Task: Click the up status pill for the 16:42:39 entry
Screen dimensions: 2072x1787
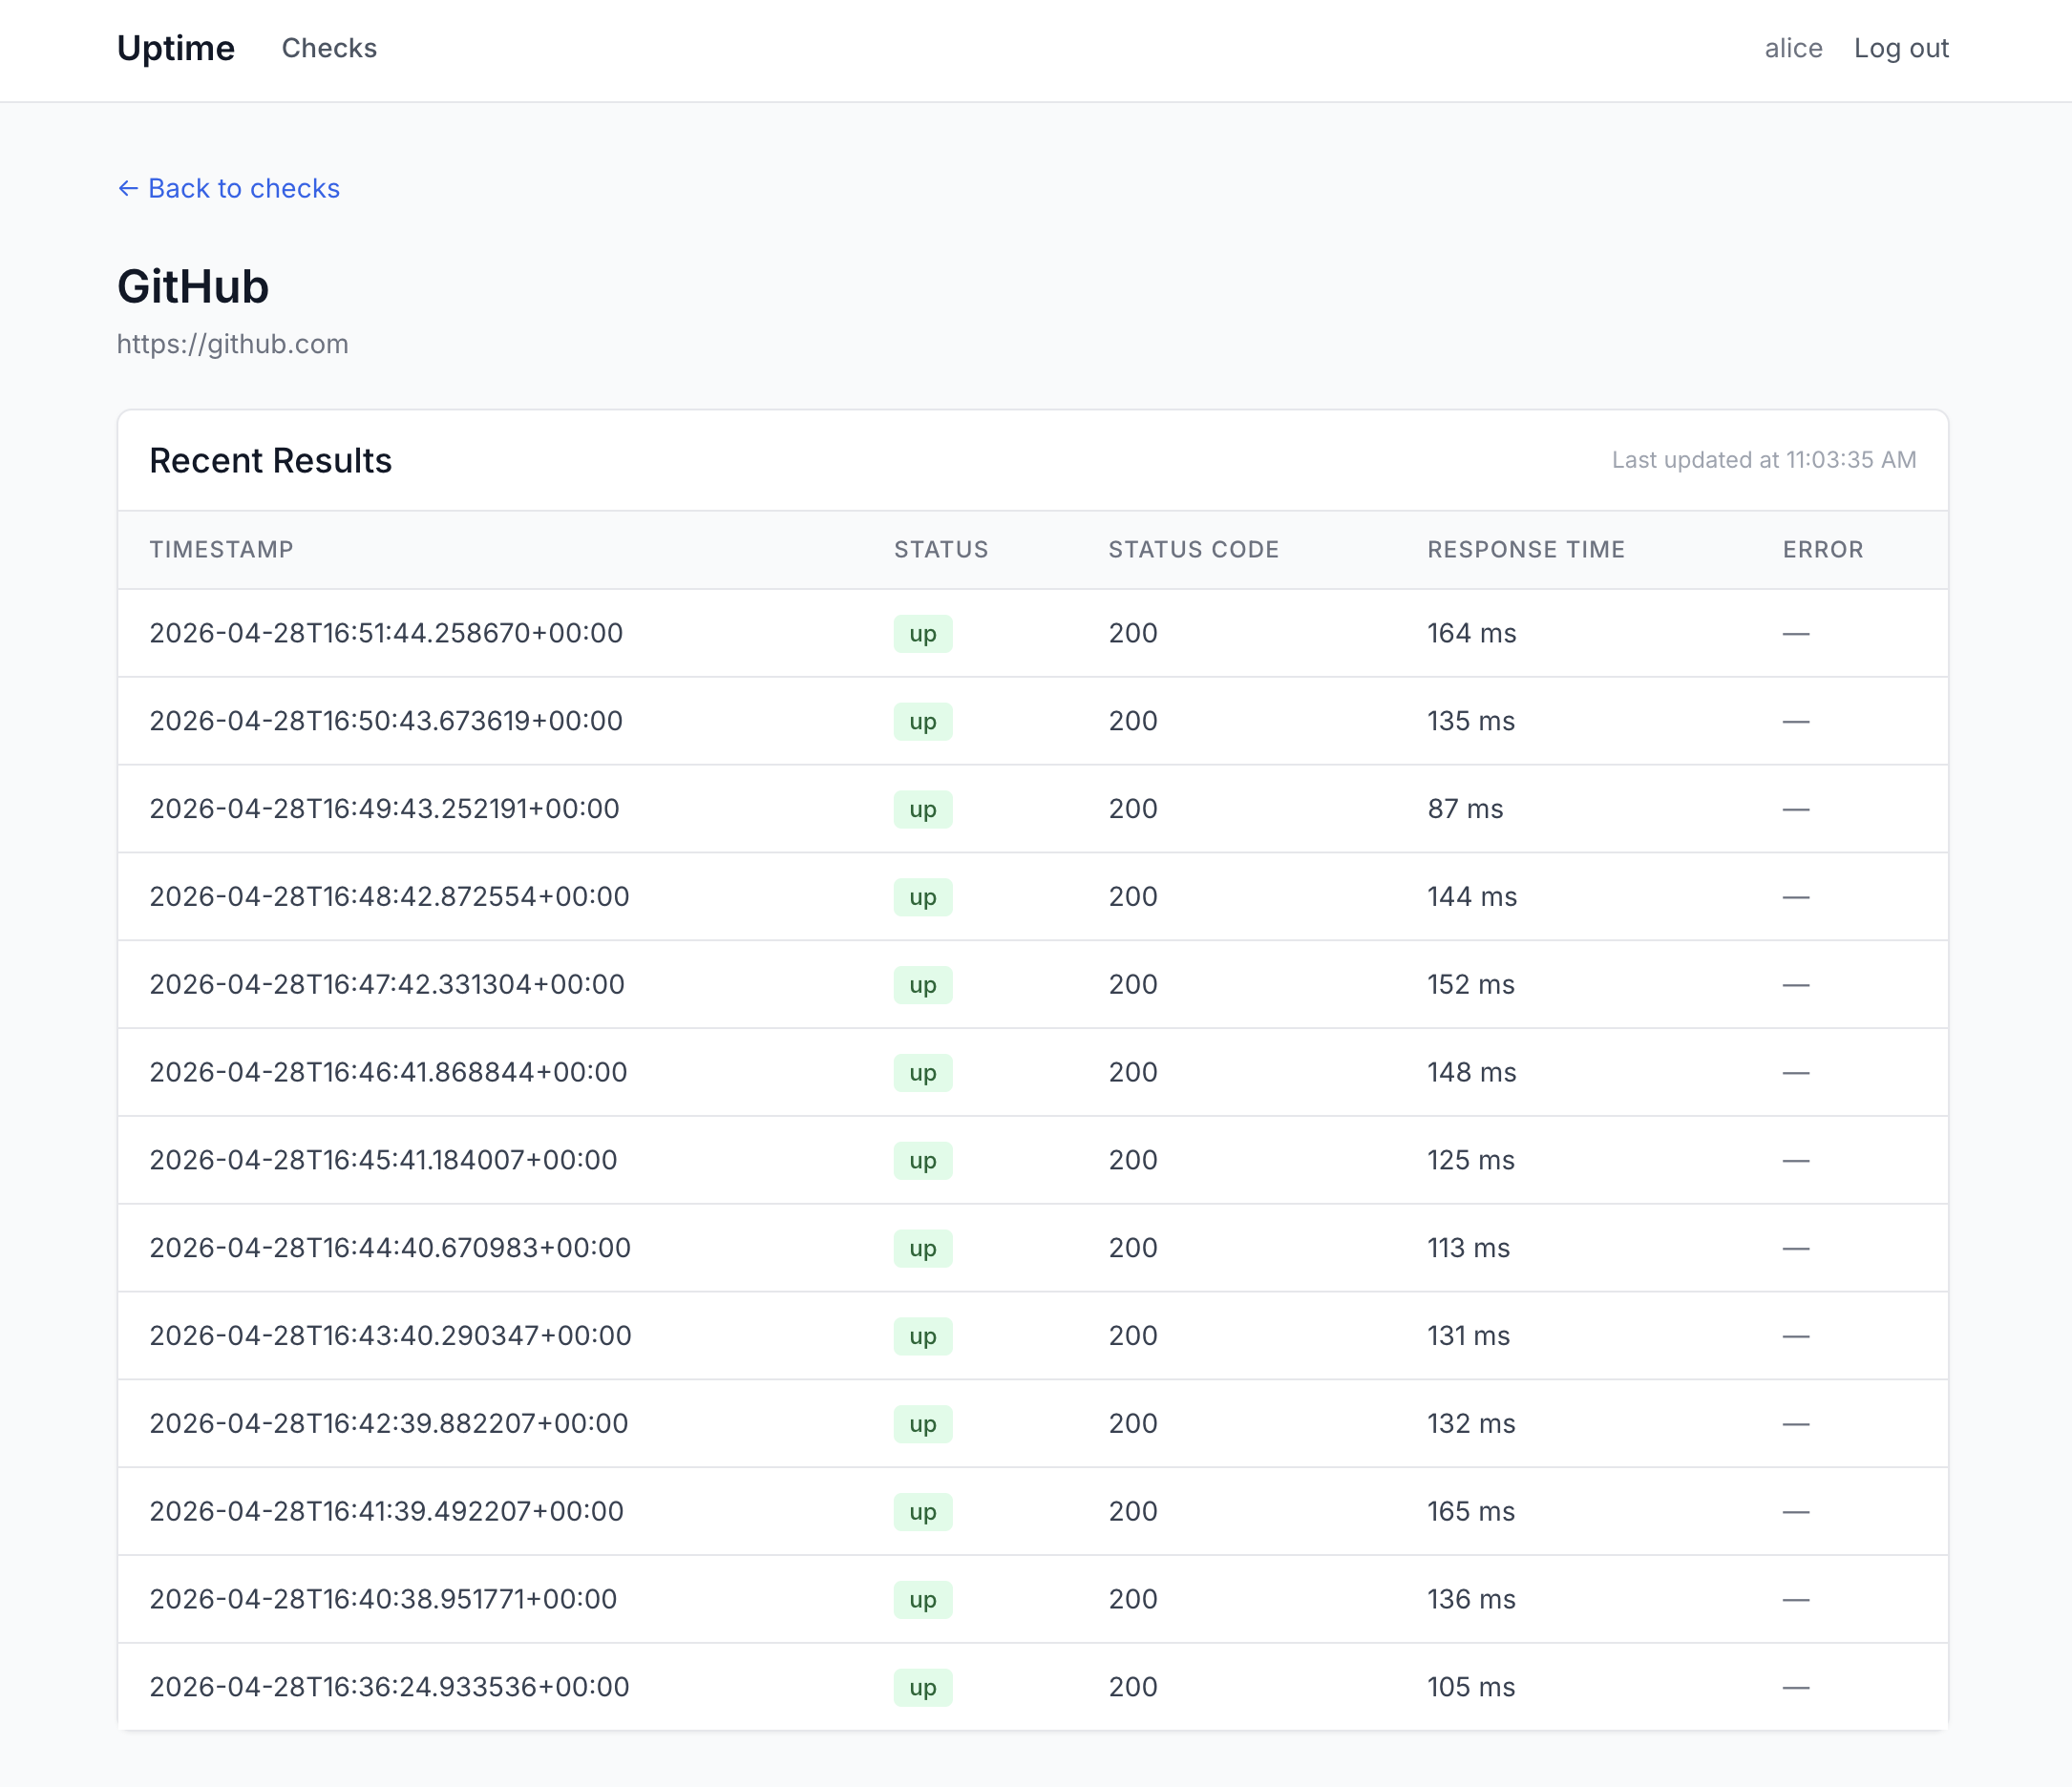Action: (922, 1424)
